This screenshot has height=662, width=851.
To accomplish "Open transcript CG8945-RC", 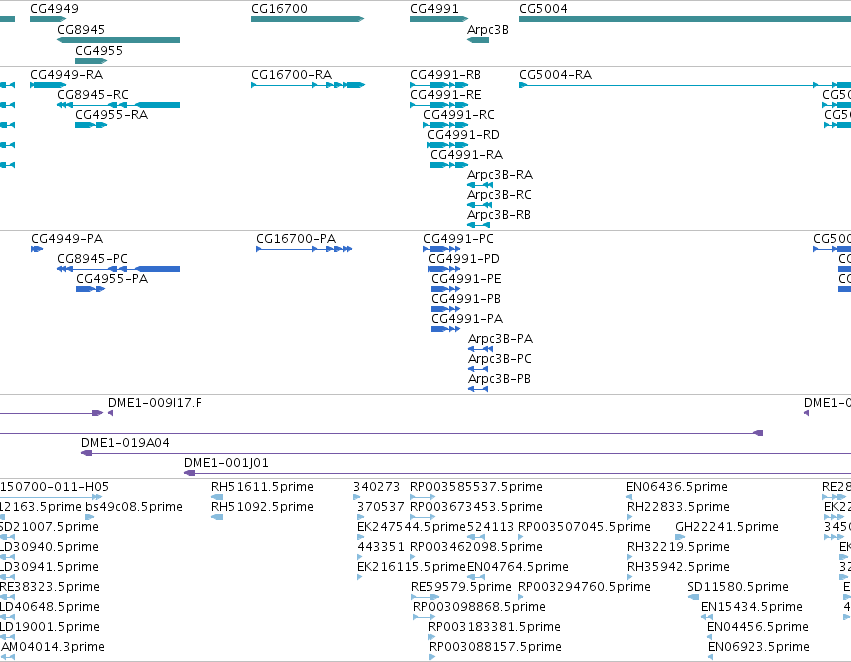I will click(93, 94).
